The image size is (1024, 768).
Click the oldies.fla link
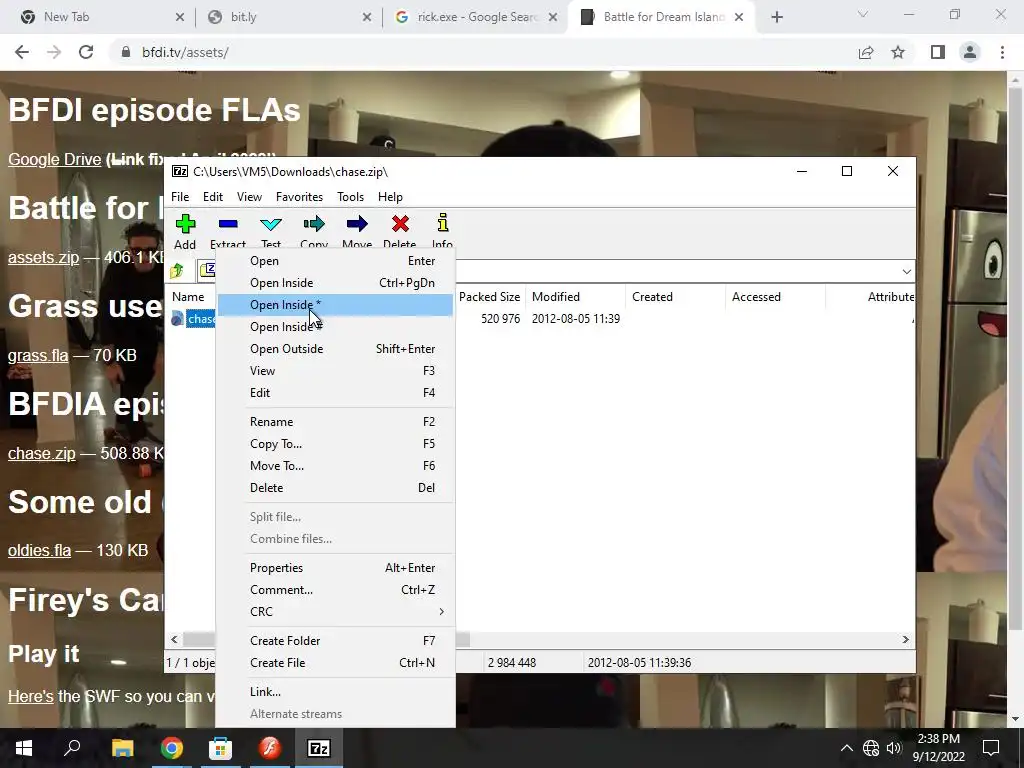click(x=39, y=551)
